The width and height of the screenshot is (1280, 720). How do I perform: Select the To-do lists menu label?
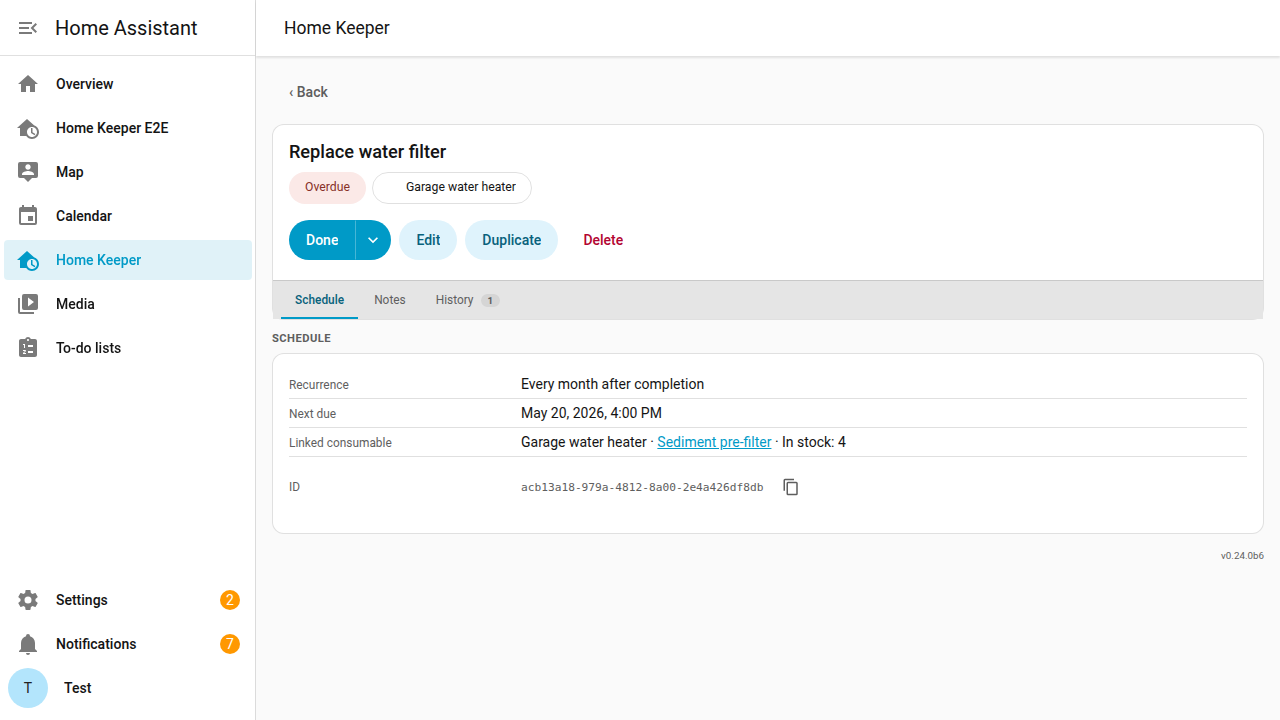point(88,348)
